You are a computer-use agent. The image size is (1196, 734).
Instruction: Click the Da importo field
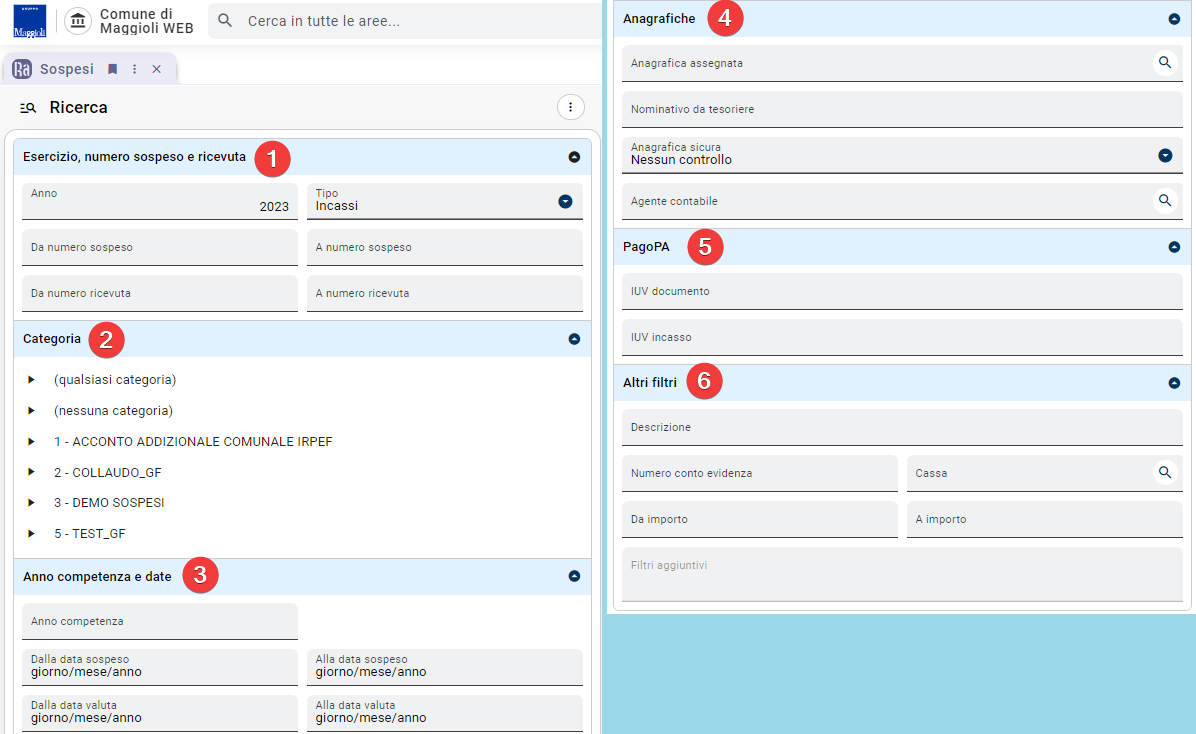760,519
